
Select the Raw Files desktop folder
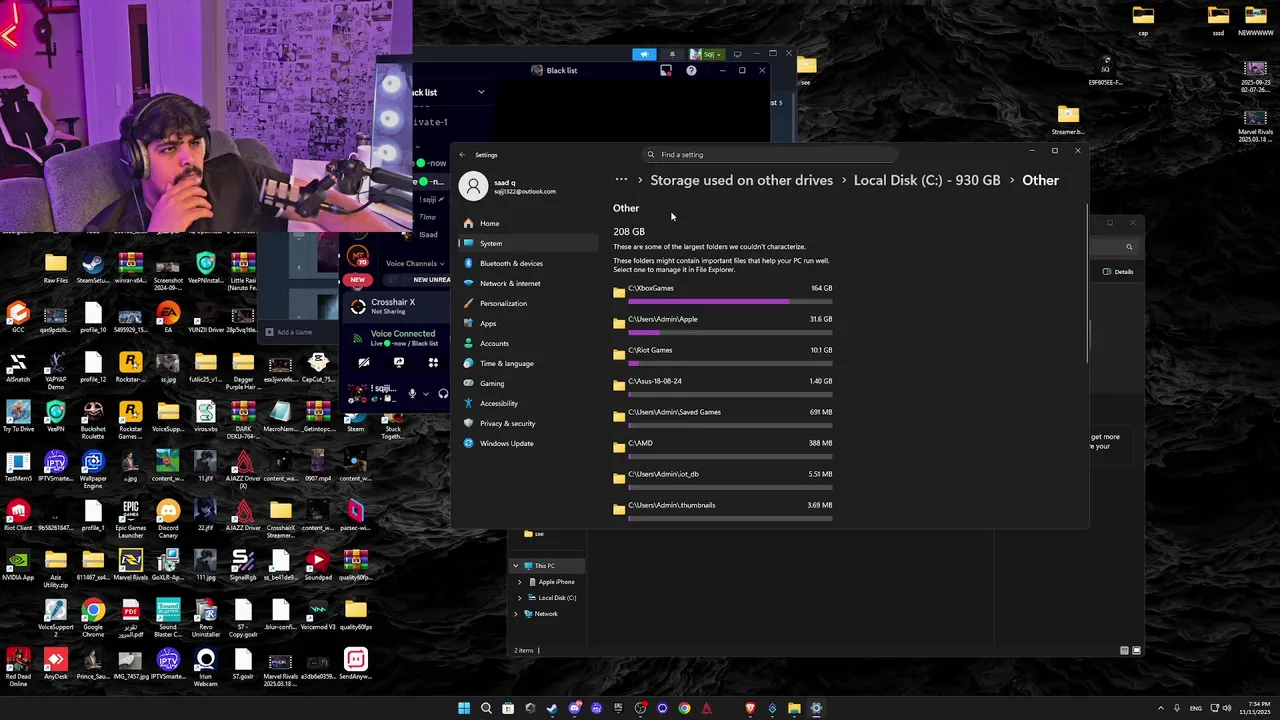point(56,269)
